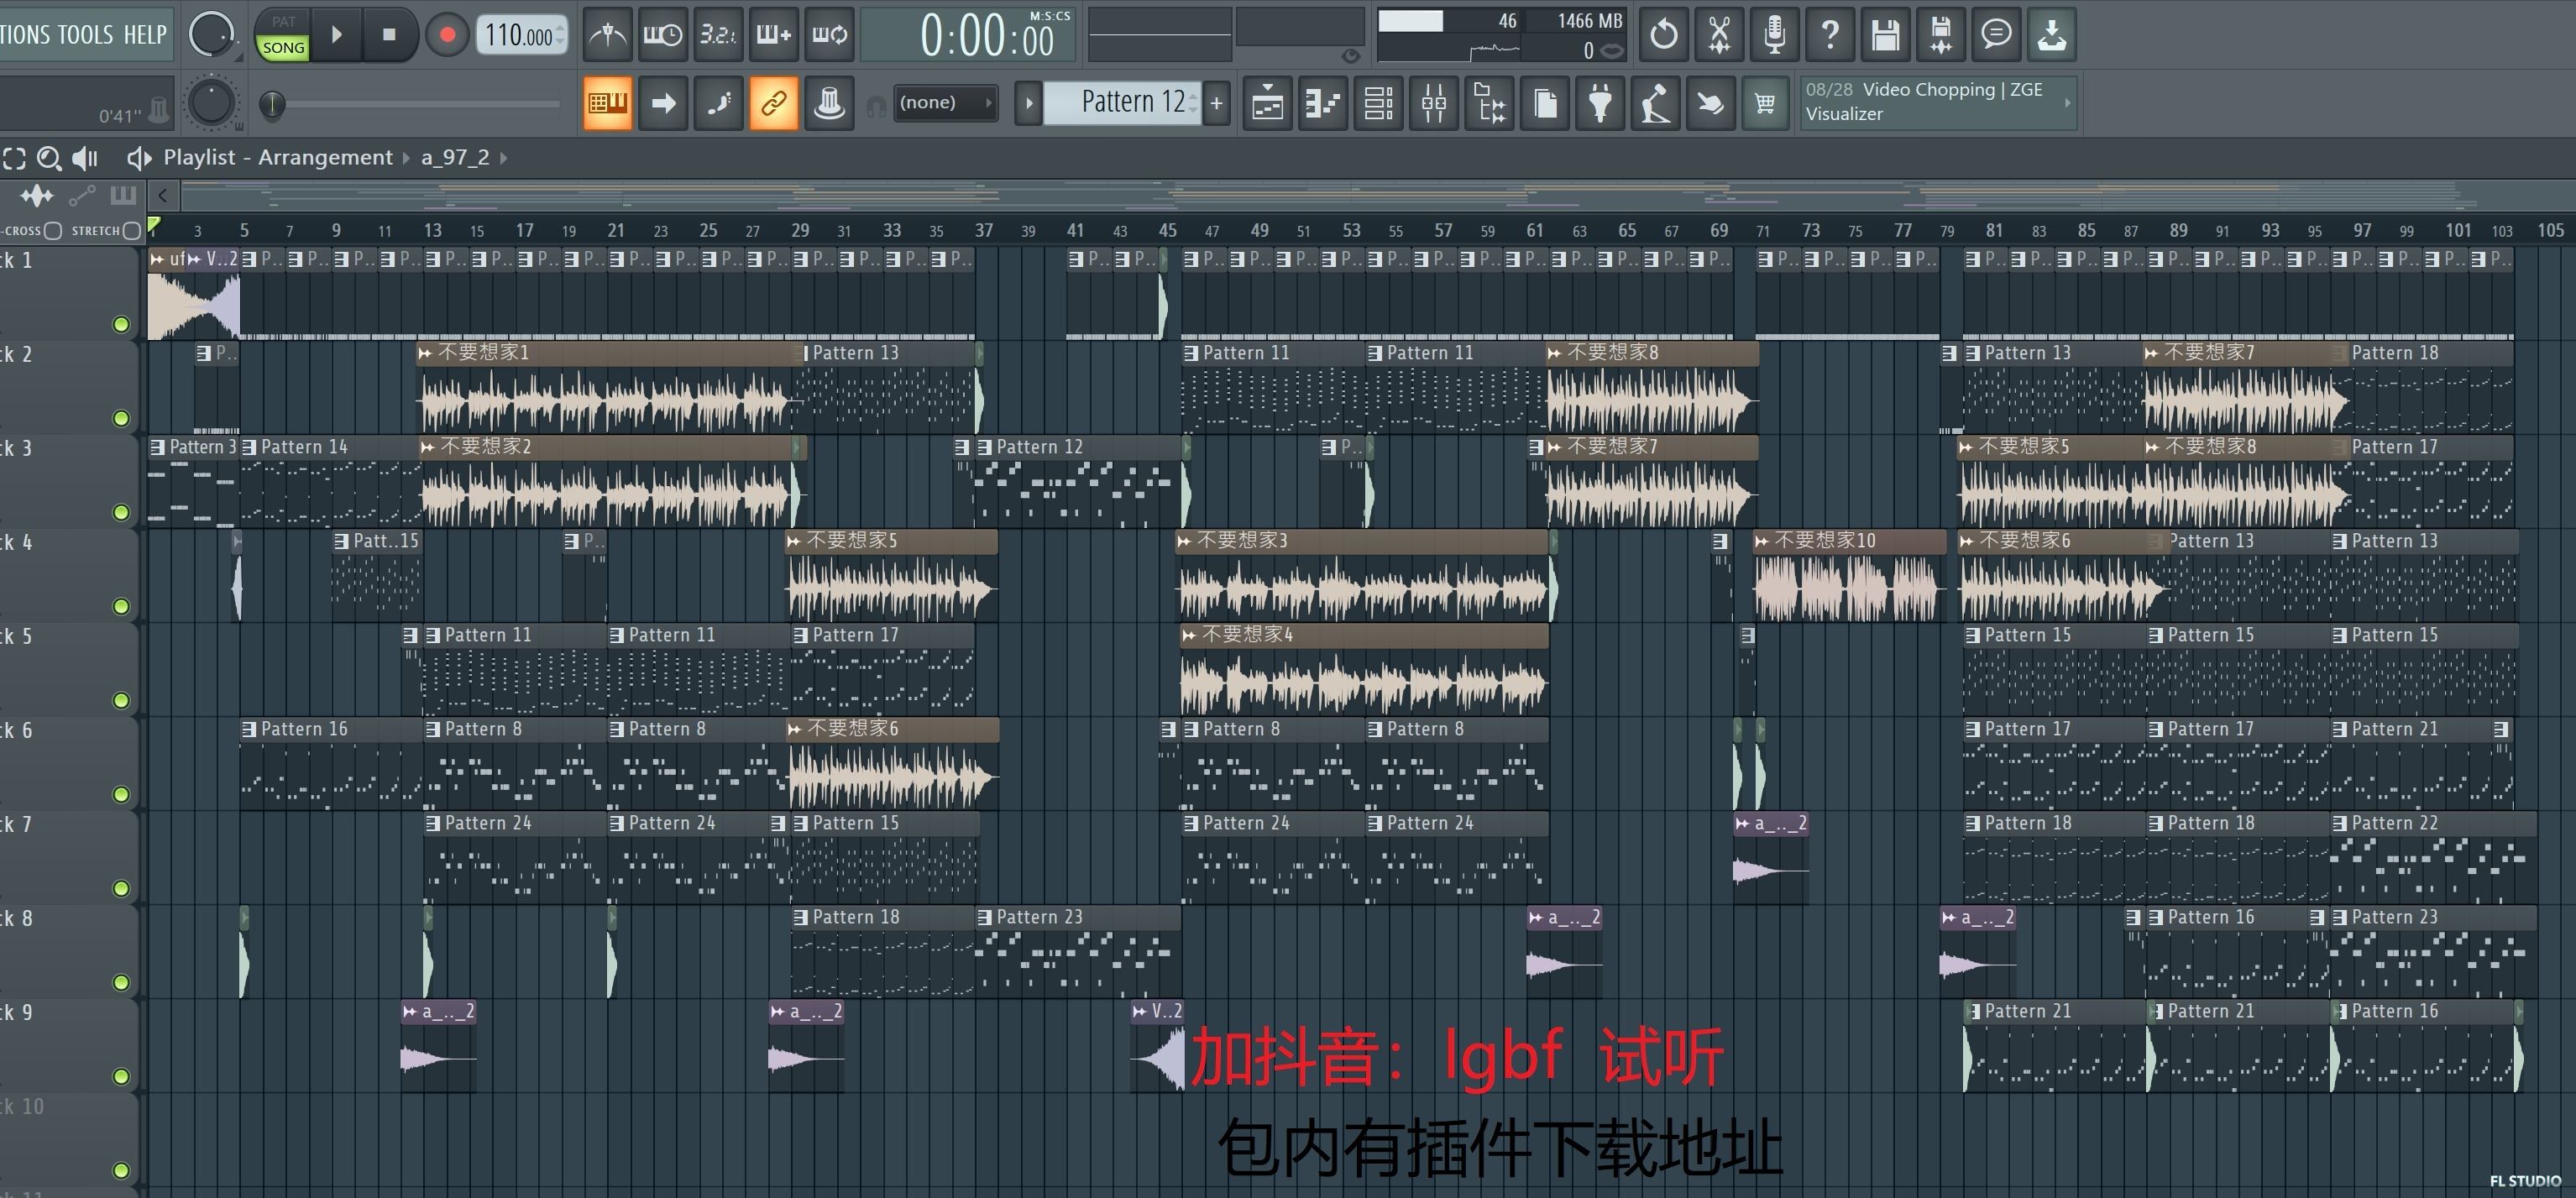The height and width of the screenshot is (1198, 2576).
Task: Open the tempo tapper icon
Action: tap(1656, 102)
